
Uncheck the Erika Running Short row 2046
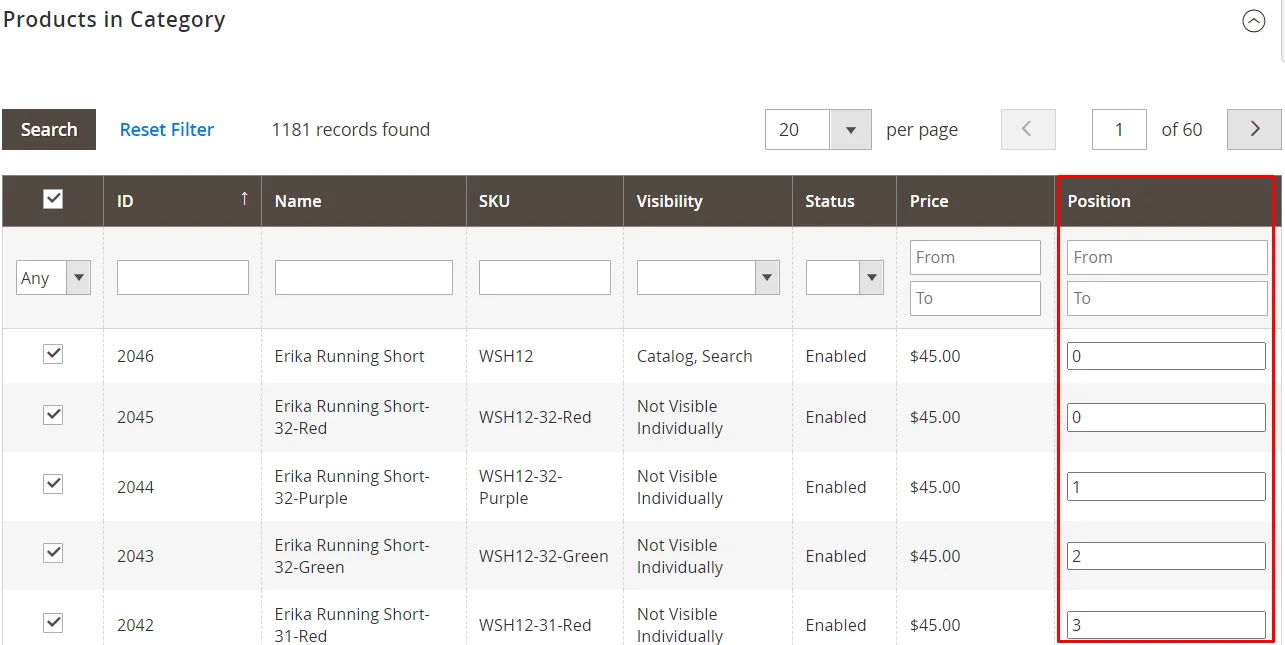(x=53, y=354)
